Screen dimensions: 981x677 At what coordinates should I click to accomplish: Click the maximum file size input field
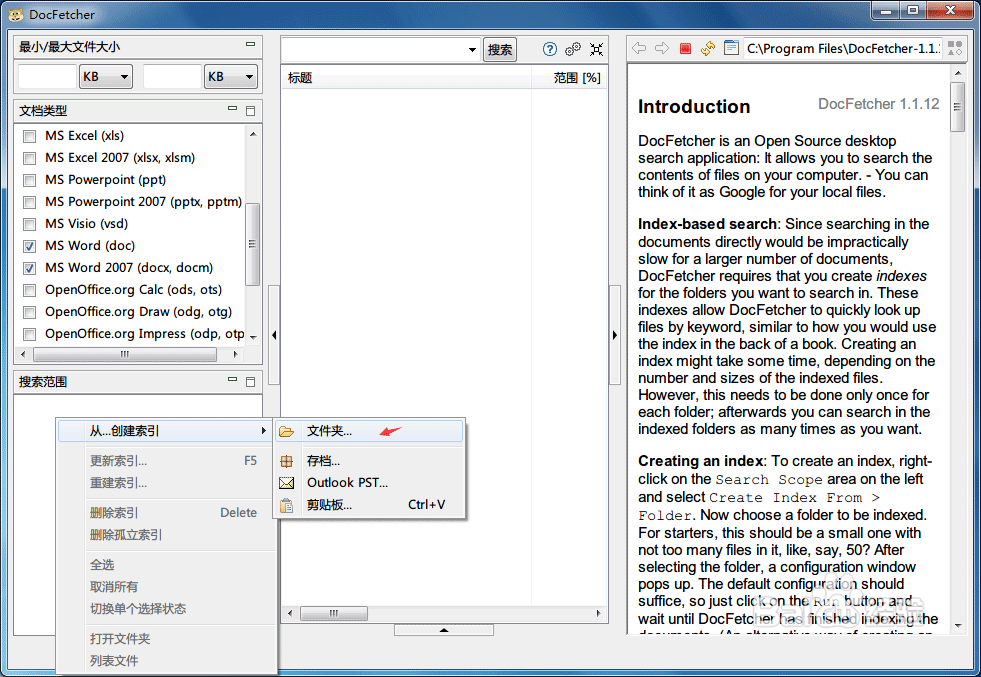[x=172, y=76]
